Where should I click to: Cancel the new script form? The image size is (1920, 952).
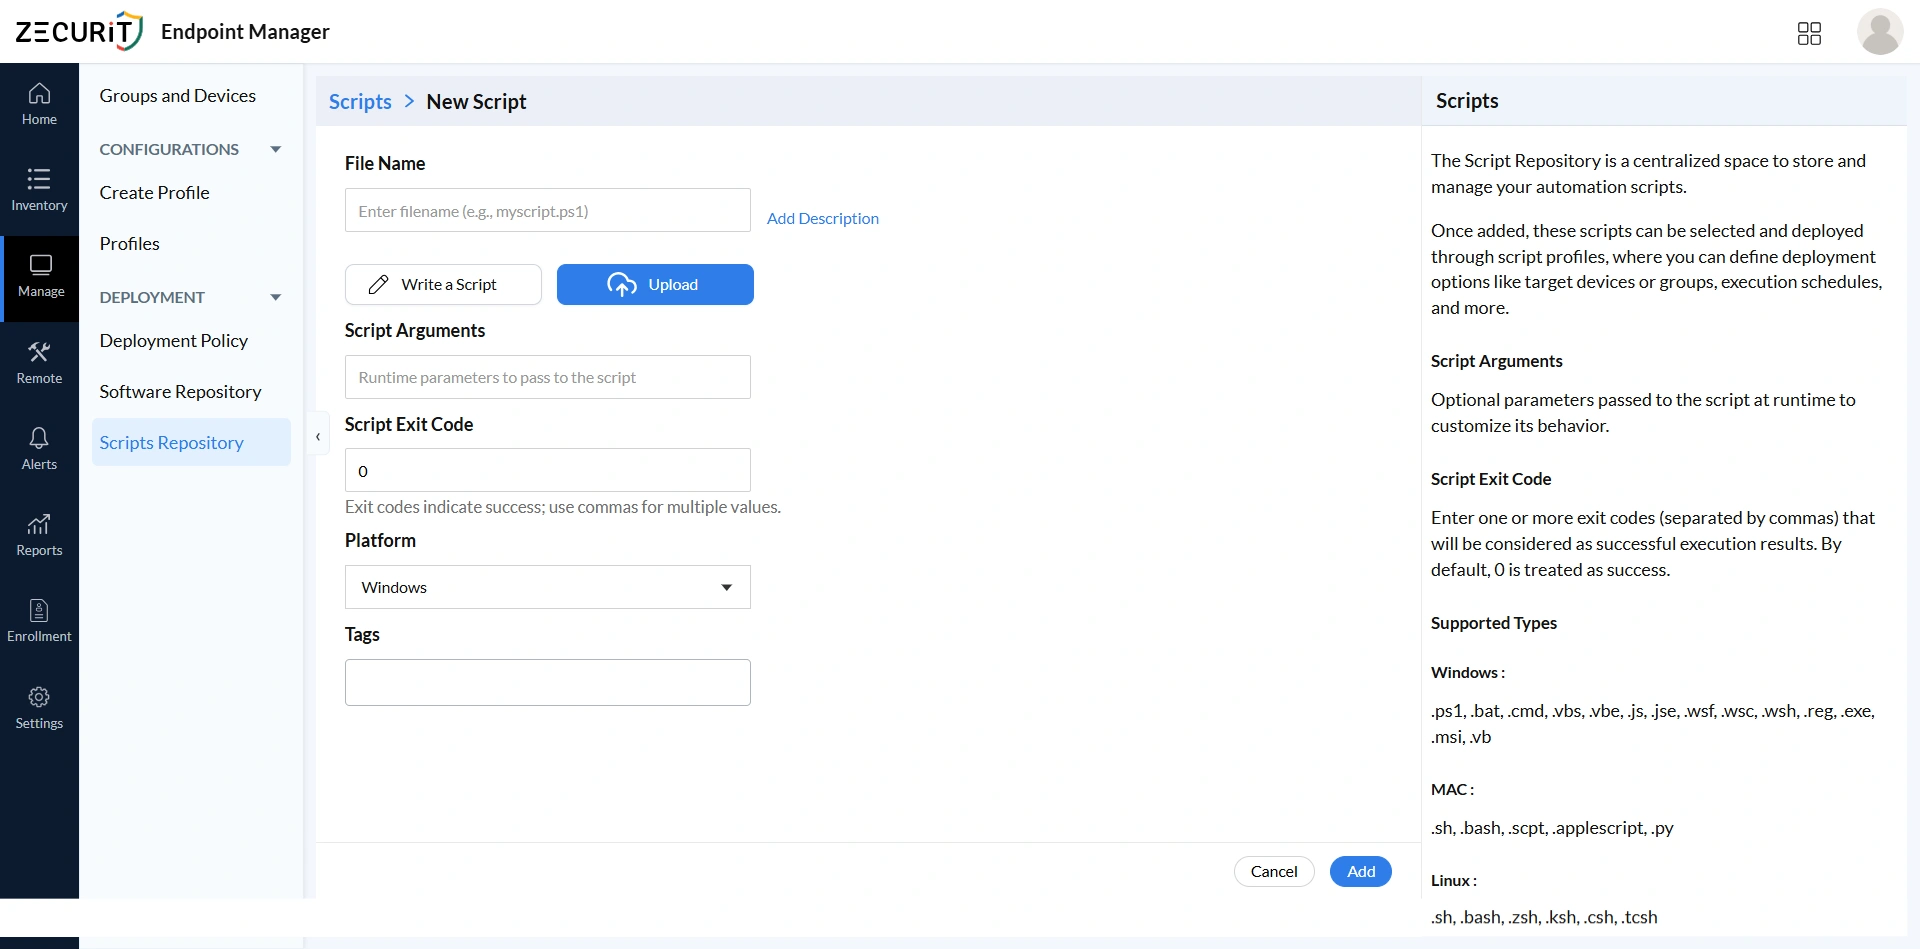(1273, 871)
